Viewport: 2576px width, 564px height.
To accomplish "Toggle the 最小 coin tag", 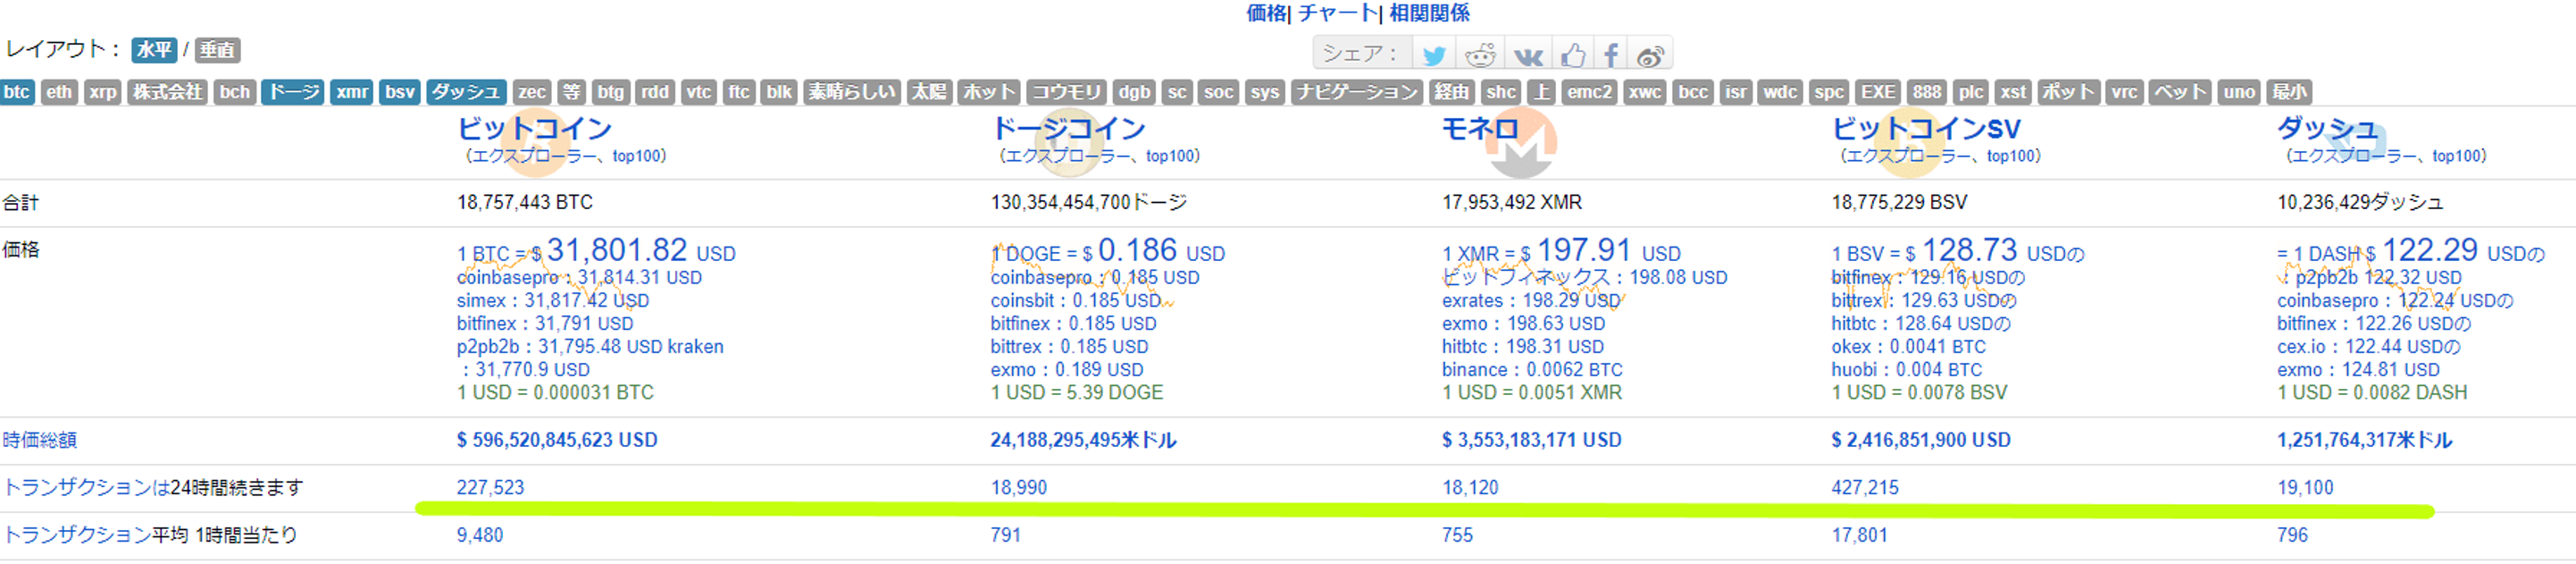I will click(x=2289, y=92).
